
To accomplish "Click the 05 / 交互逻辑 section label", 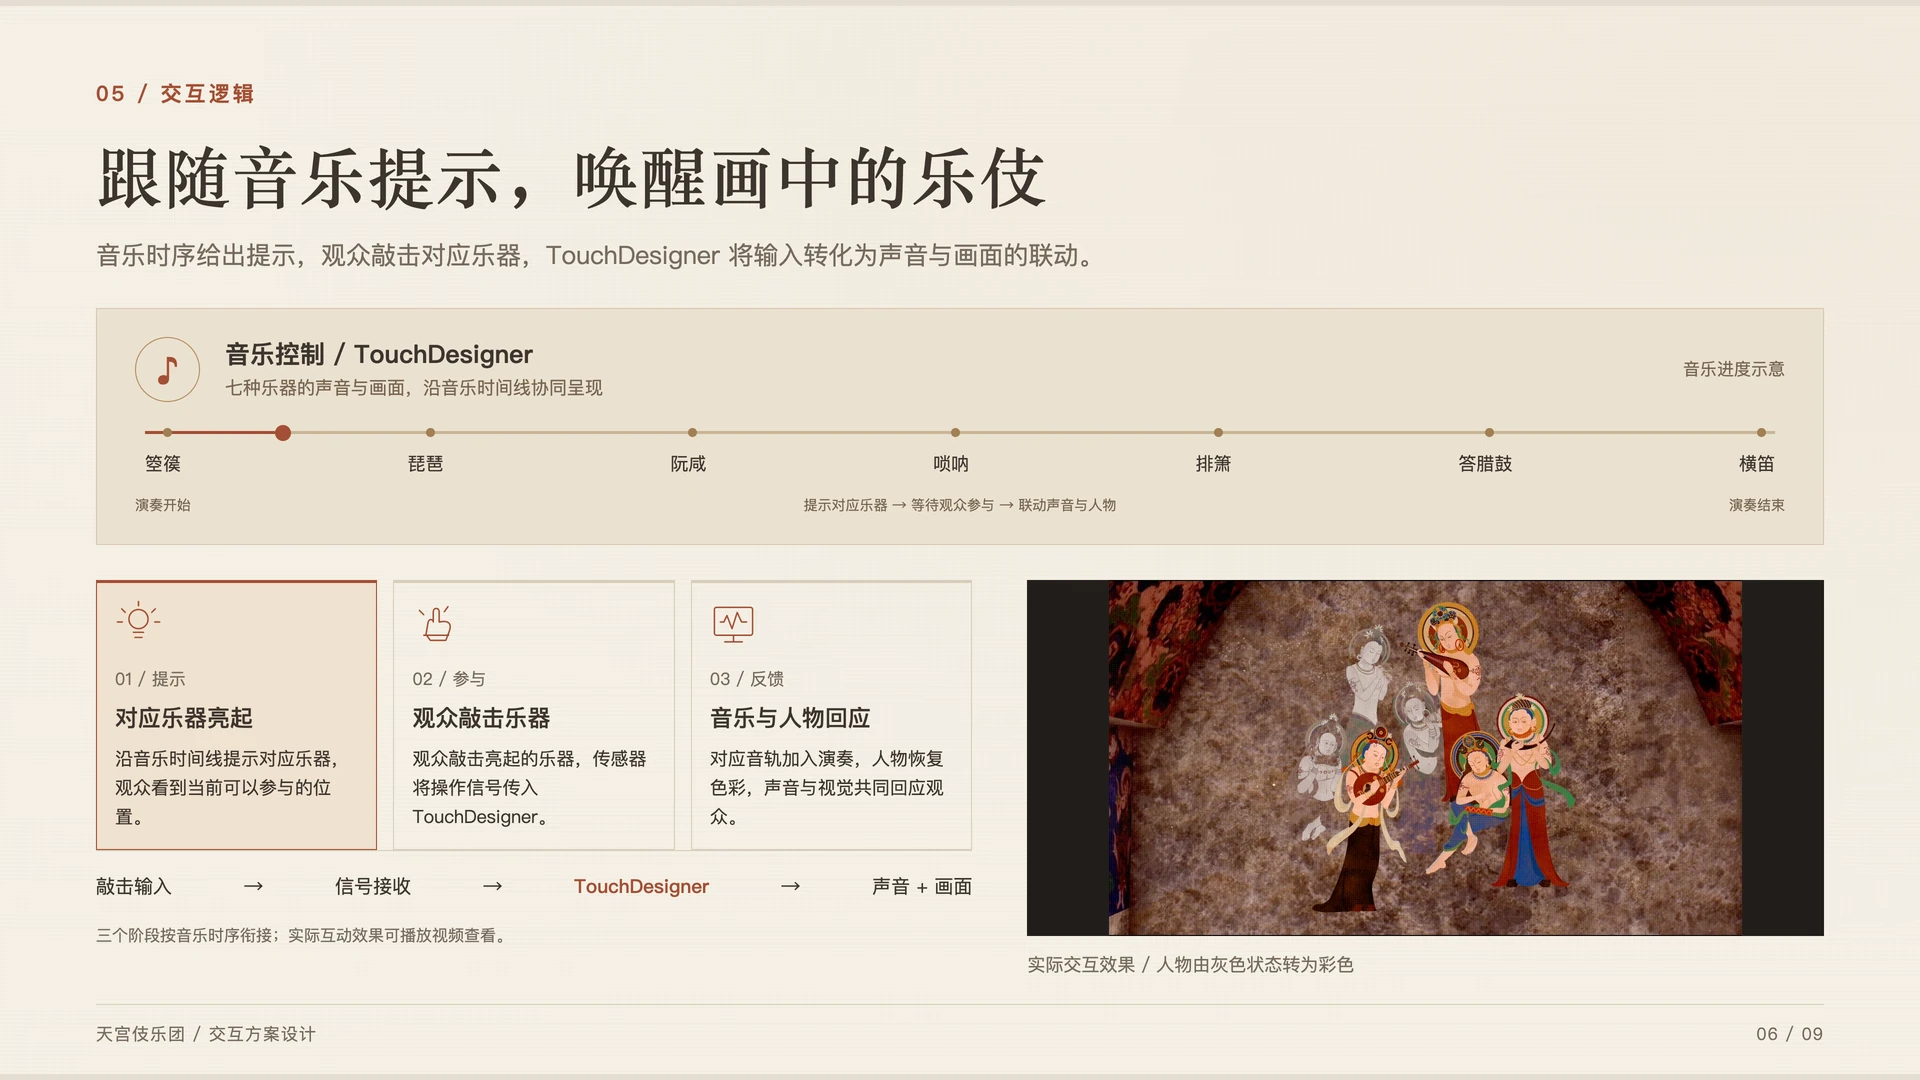I will (x=175, y=94).
